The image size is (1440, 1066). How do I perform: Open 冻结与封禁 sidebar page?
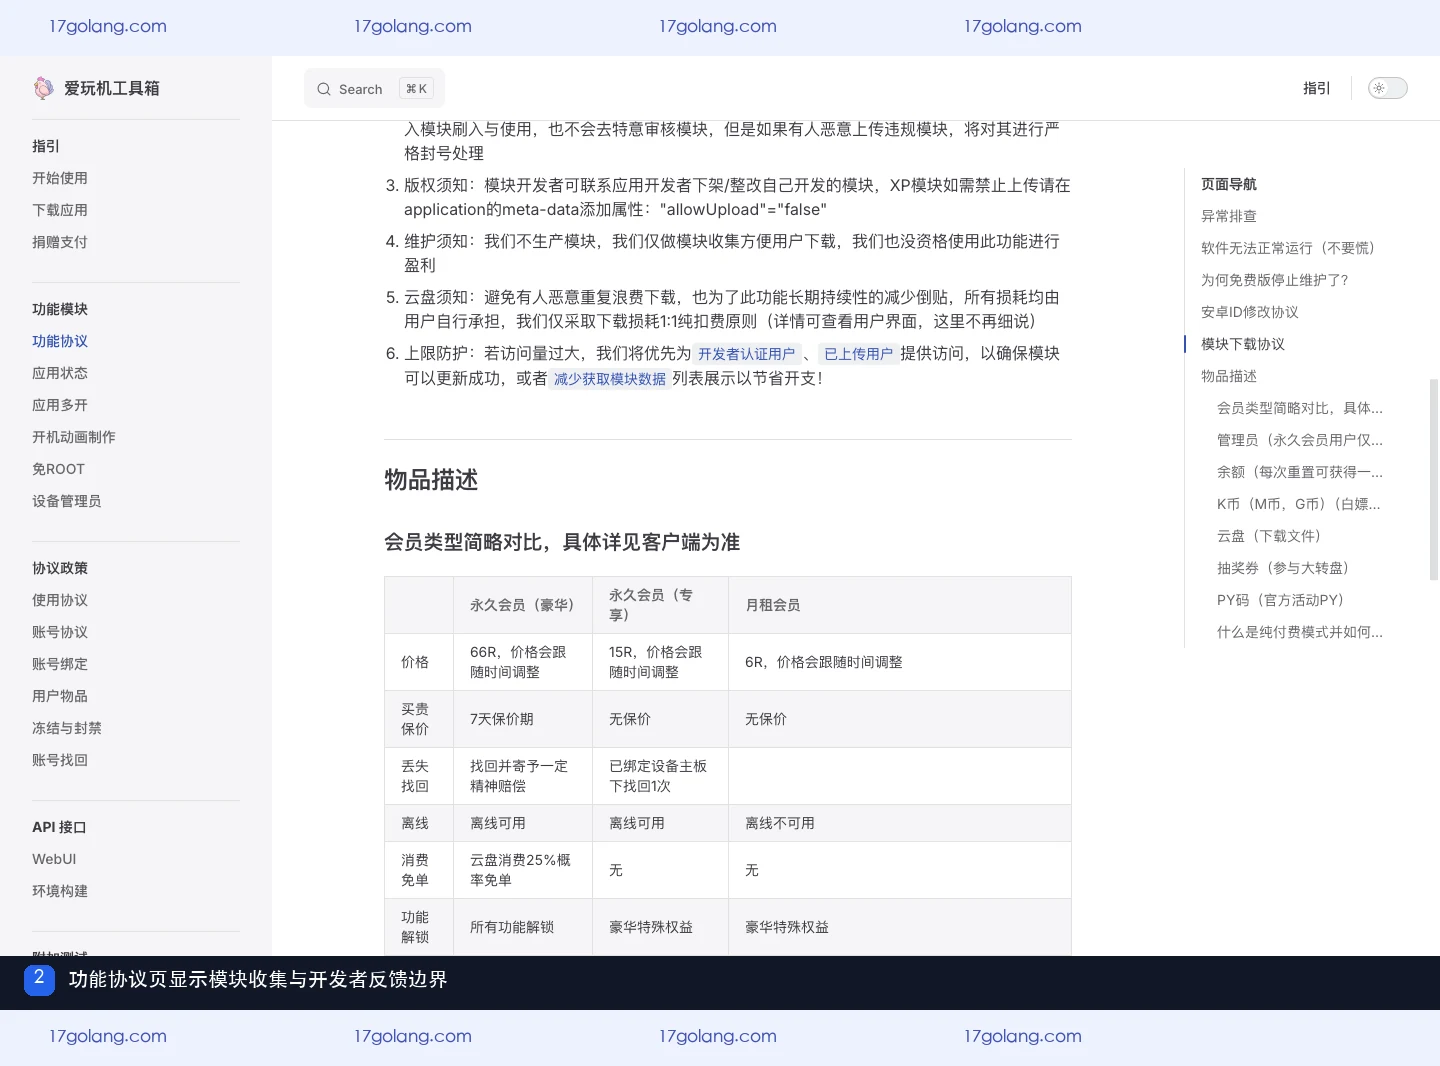tap(67, 728)
